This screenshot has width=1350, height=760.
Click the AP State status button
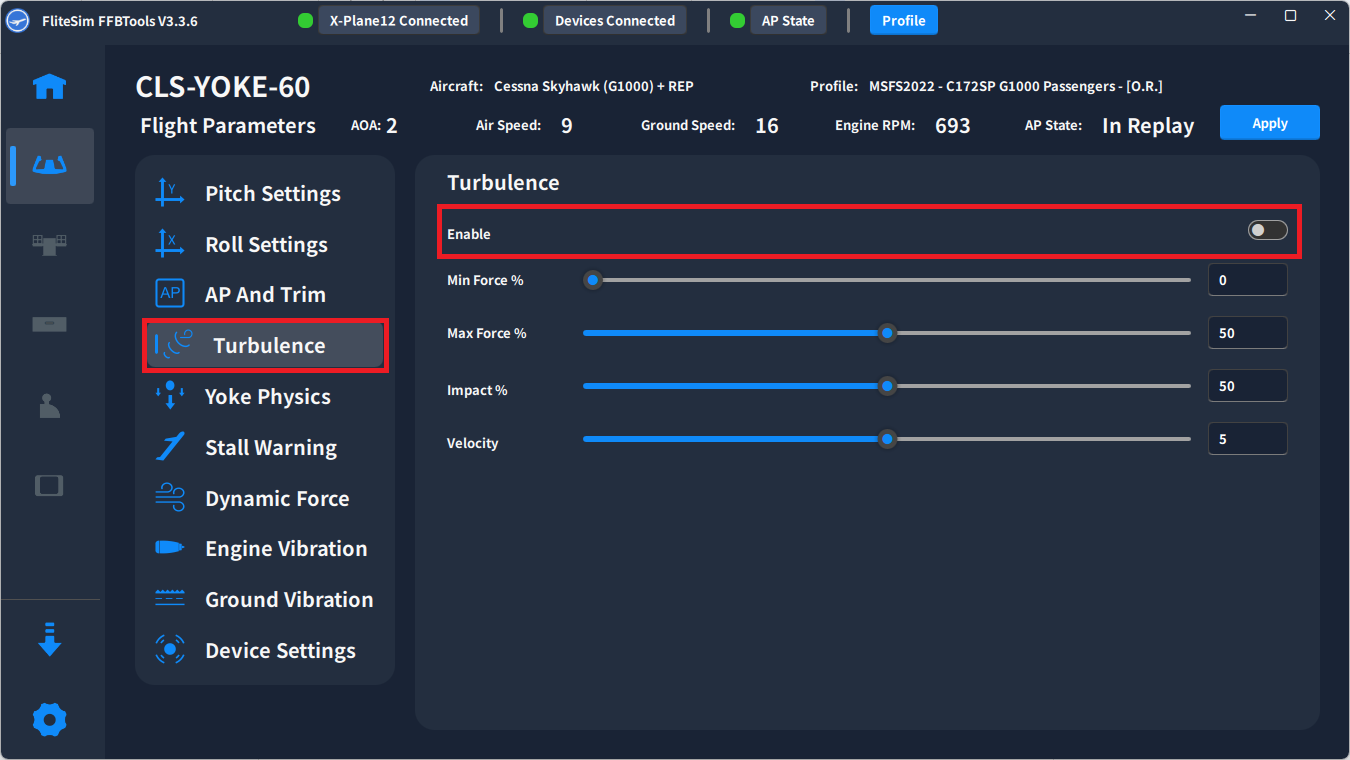pyautogui.click(x=788, y=20)
